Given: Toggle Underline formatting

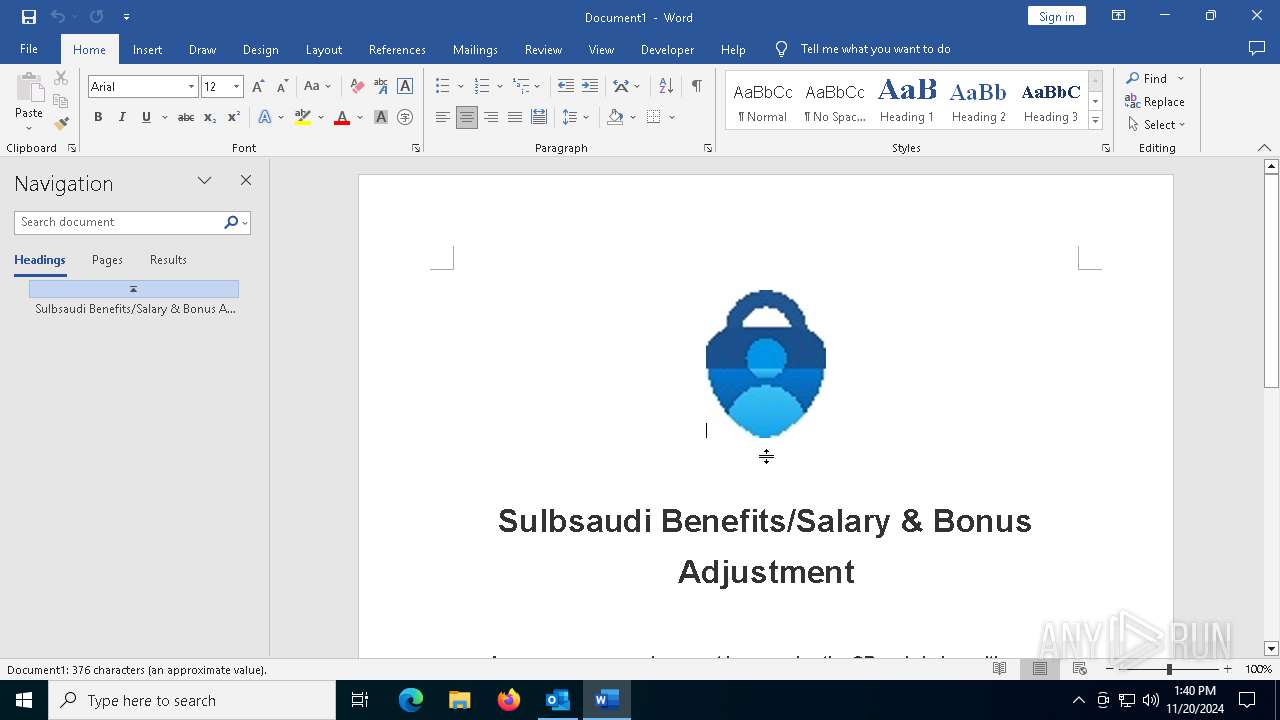Looking at the screenshot, I should (x=146, y=117).
